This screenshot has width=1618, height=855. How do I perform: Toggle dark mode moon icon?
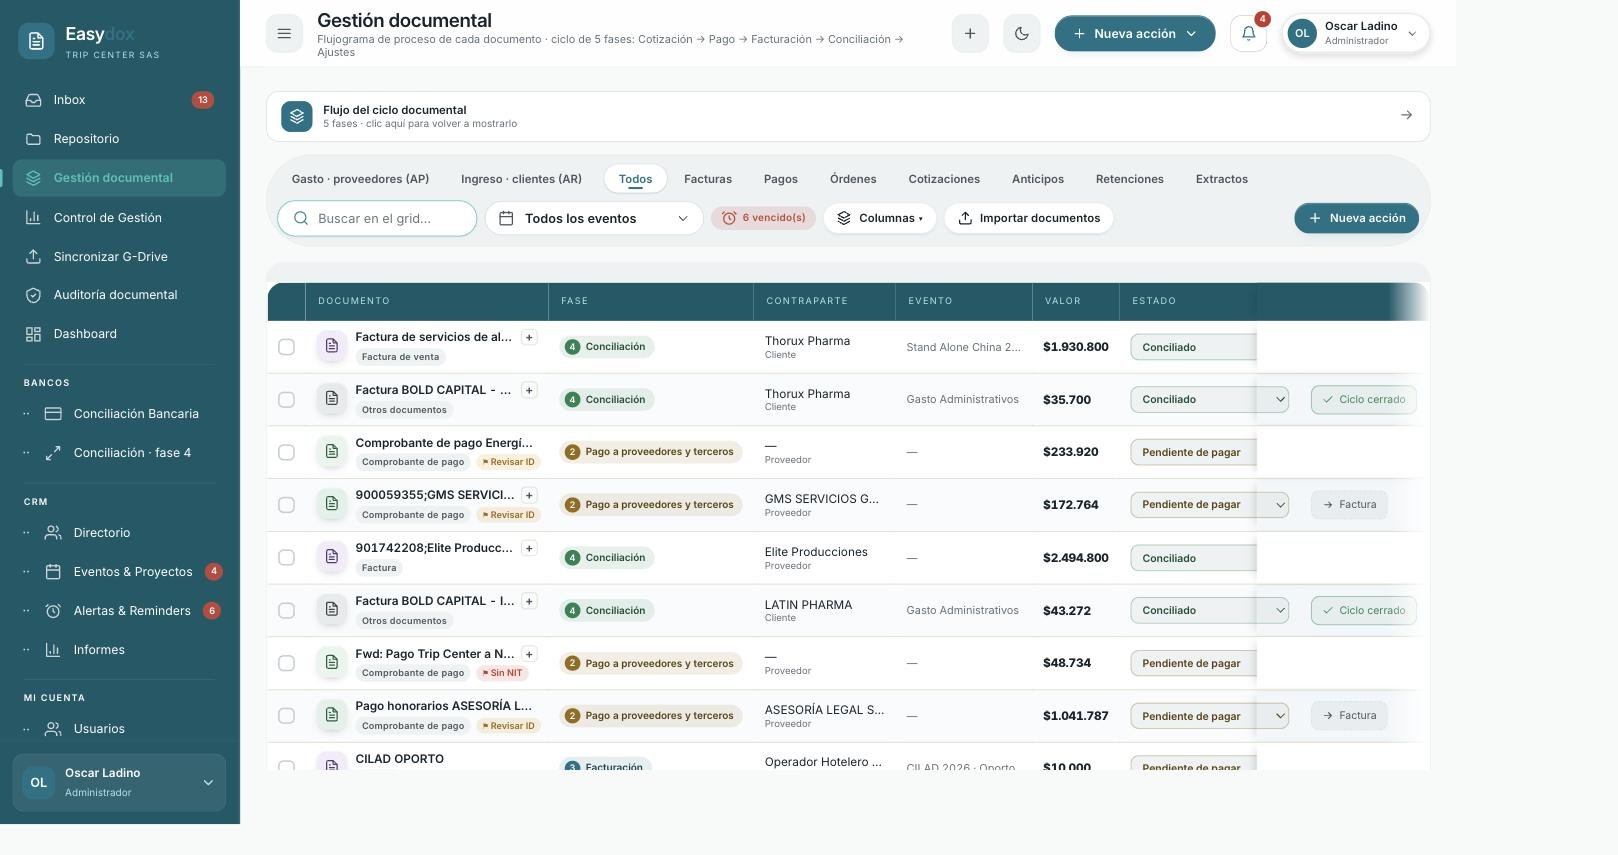(x=1021, y=33)
